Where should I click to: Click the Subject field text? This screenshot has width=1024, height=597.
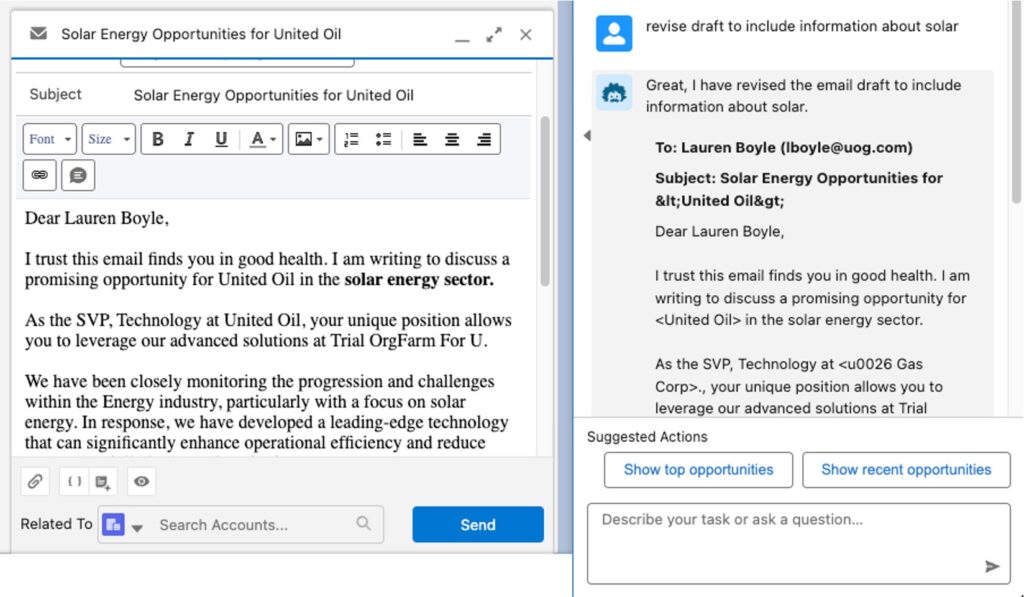point(274,95)
